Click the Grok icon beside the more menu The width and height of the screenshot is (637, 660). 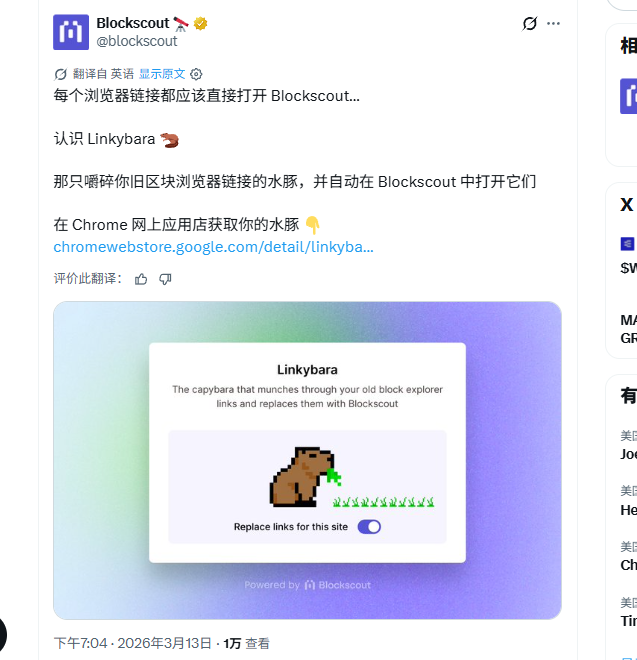529,24
